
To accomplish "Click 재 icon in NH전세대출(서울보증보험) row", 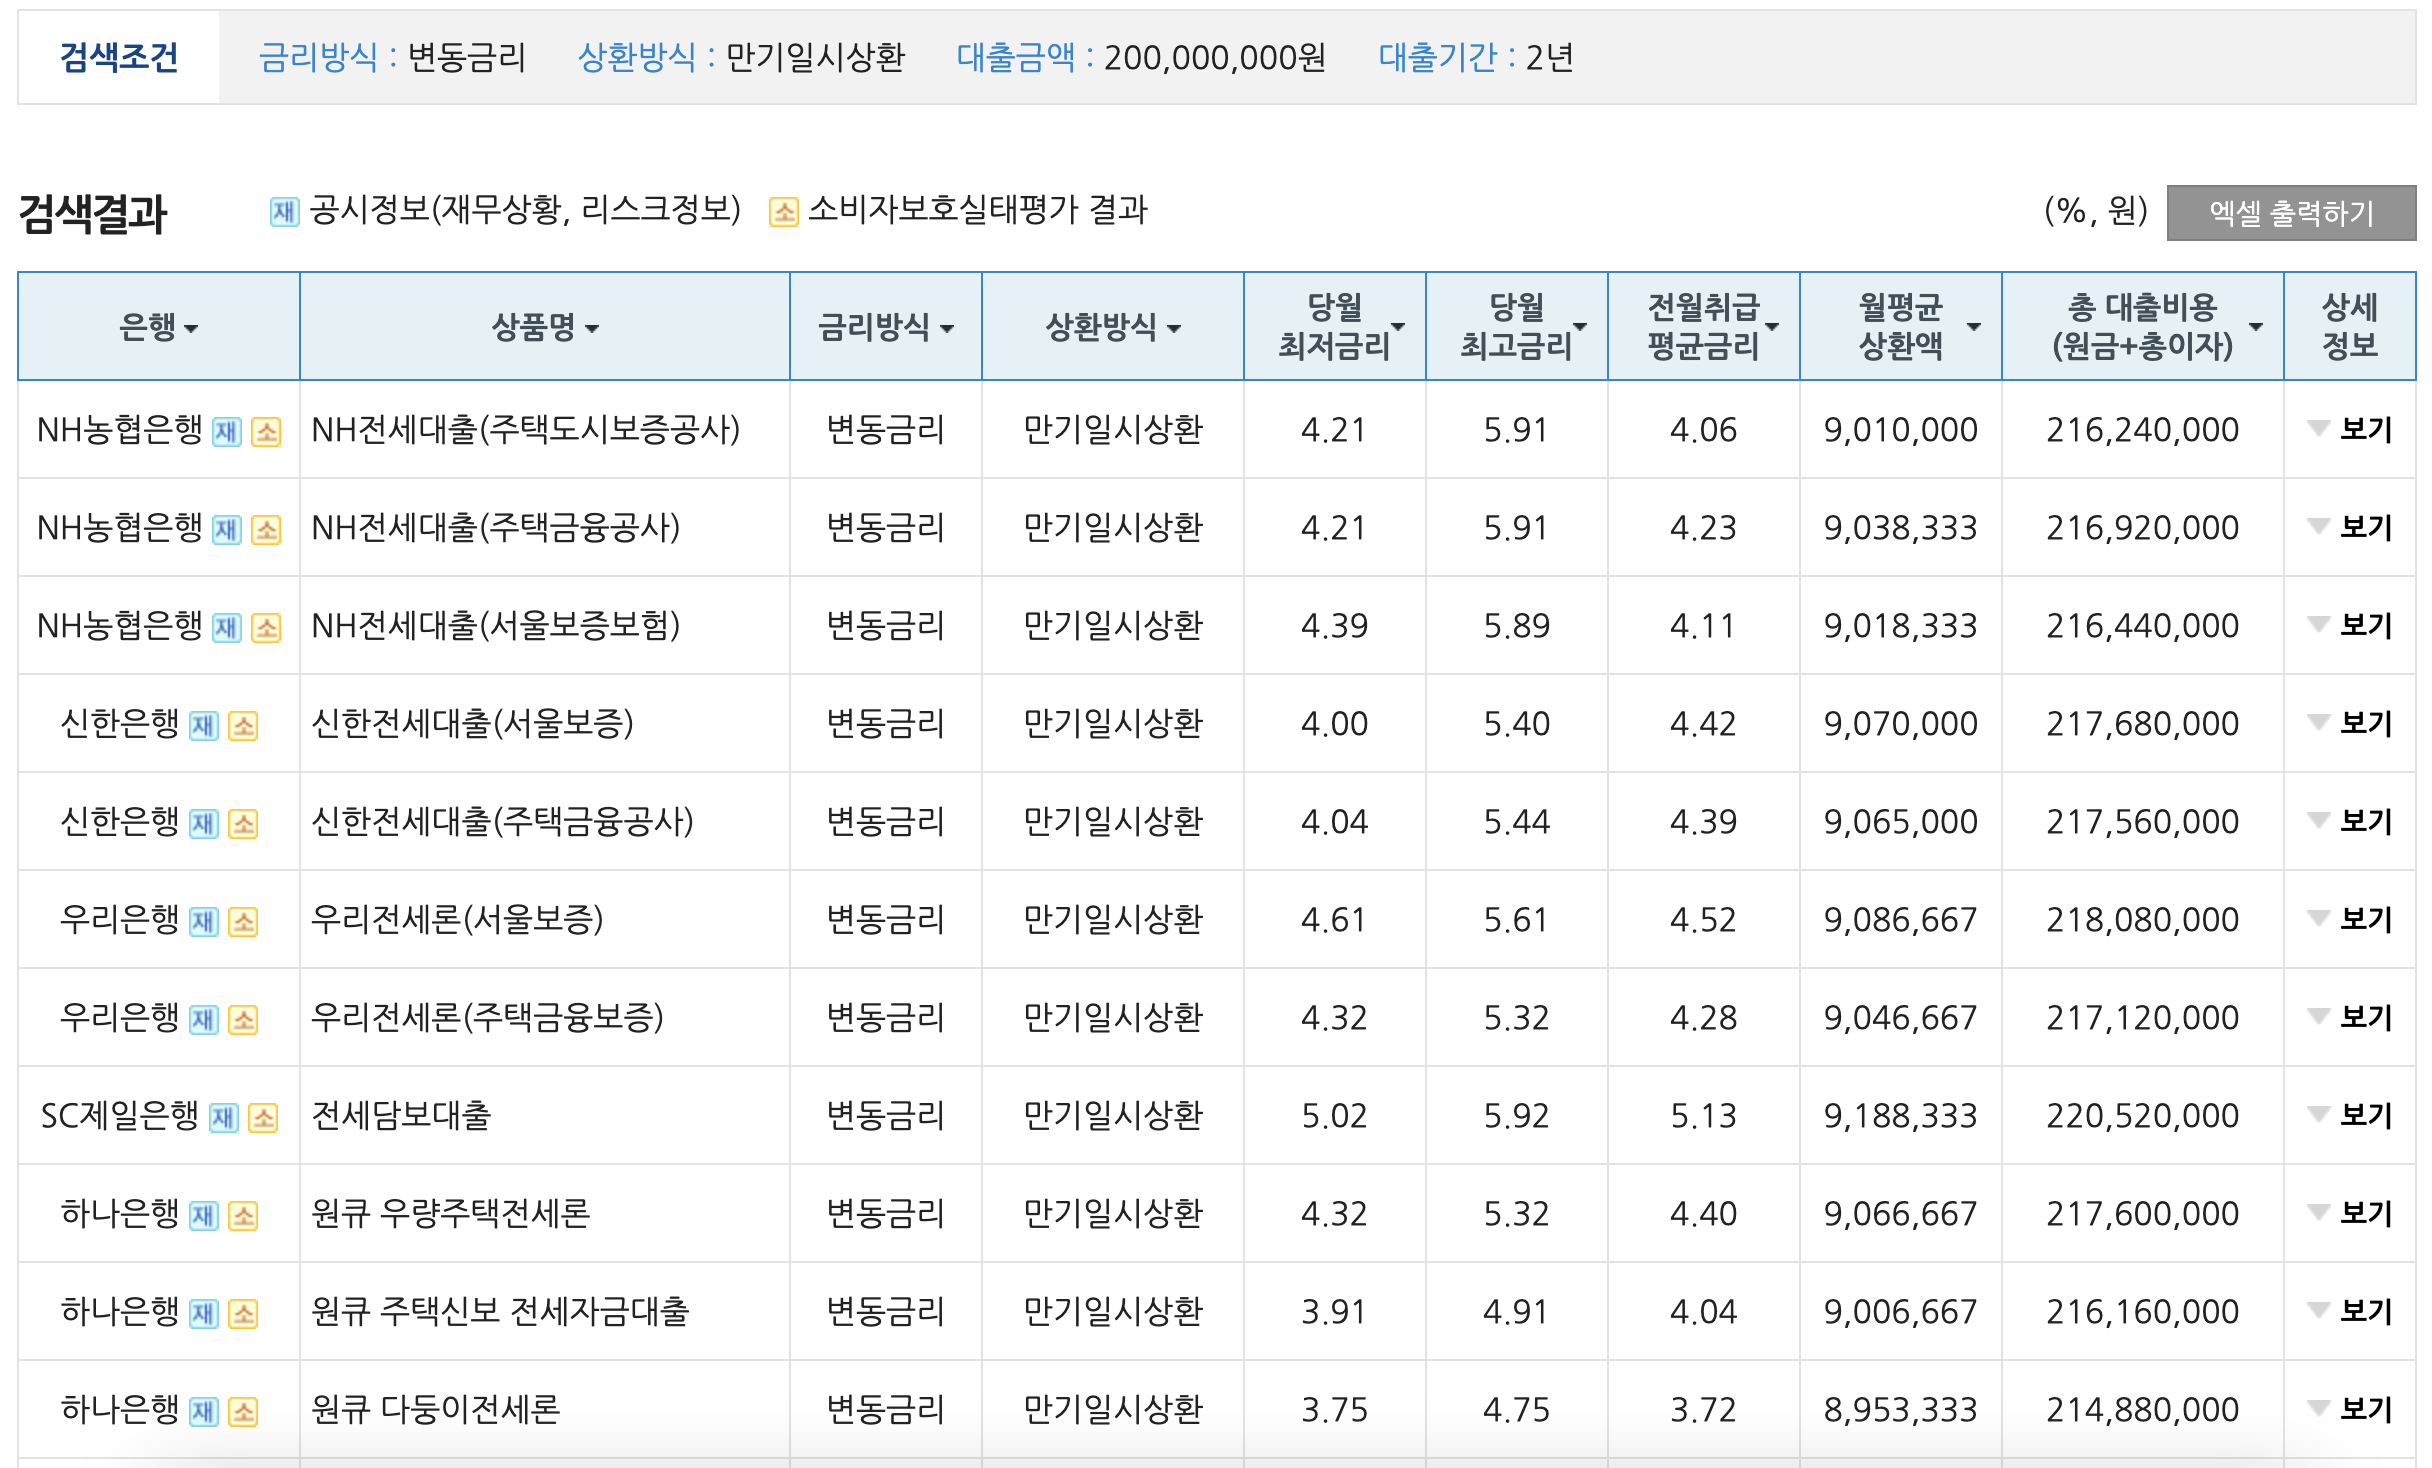I will 227,628.
